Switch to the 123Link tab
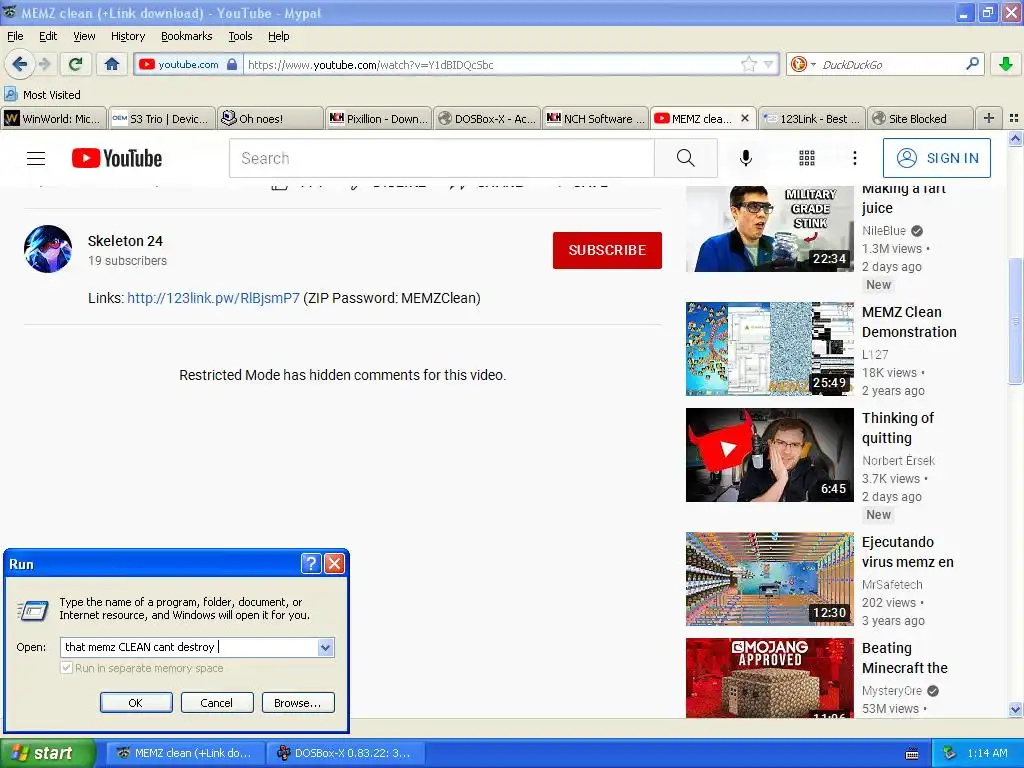Image resolution: width=1024 pixels, height=768 pixels. [x=812, y=118]
